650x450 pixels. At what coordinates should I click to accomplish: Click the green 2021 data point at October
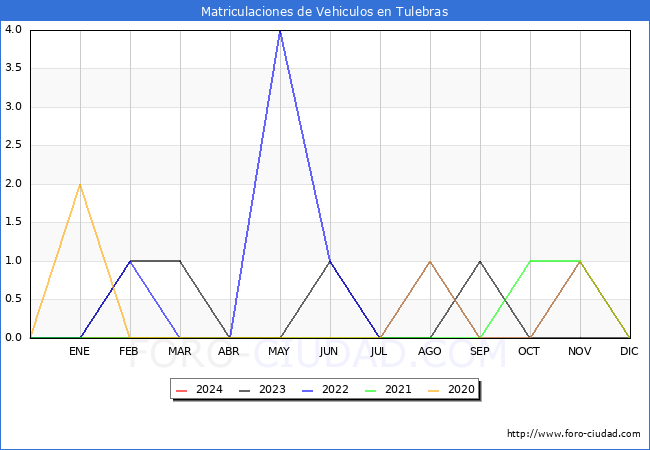[530, 261]
